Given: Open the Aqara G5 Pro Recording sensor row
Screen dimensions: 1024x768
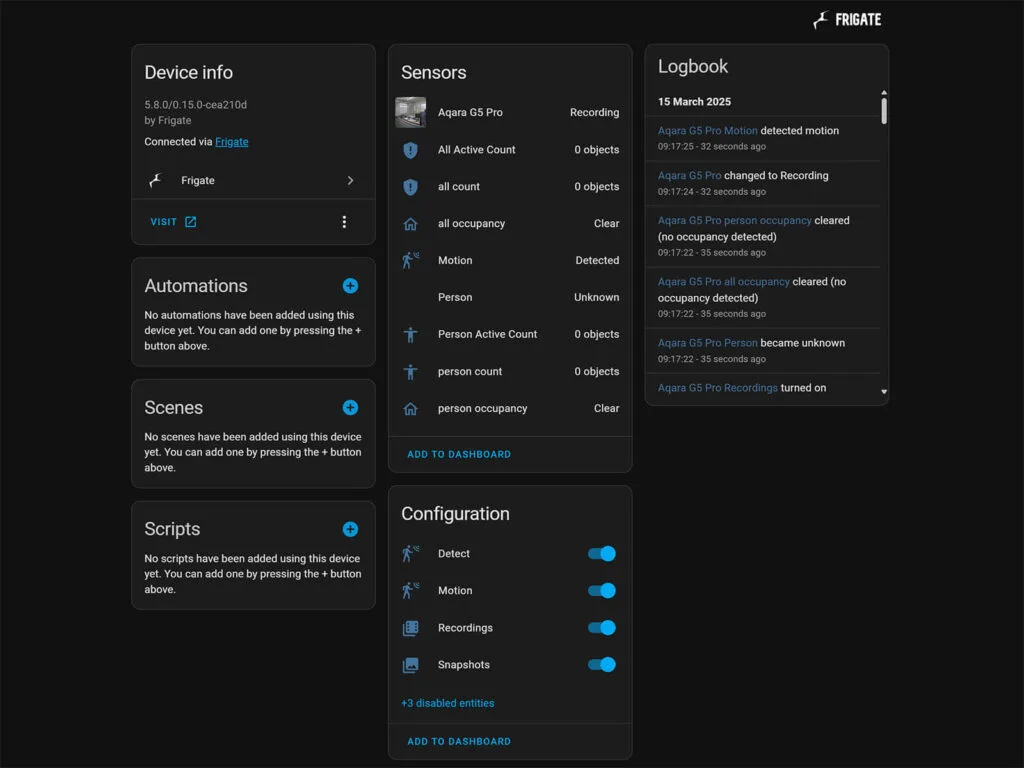Looking at the screenshot, I should 509,112.
